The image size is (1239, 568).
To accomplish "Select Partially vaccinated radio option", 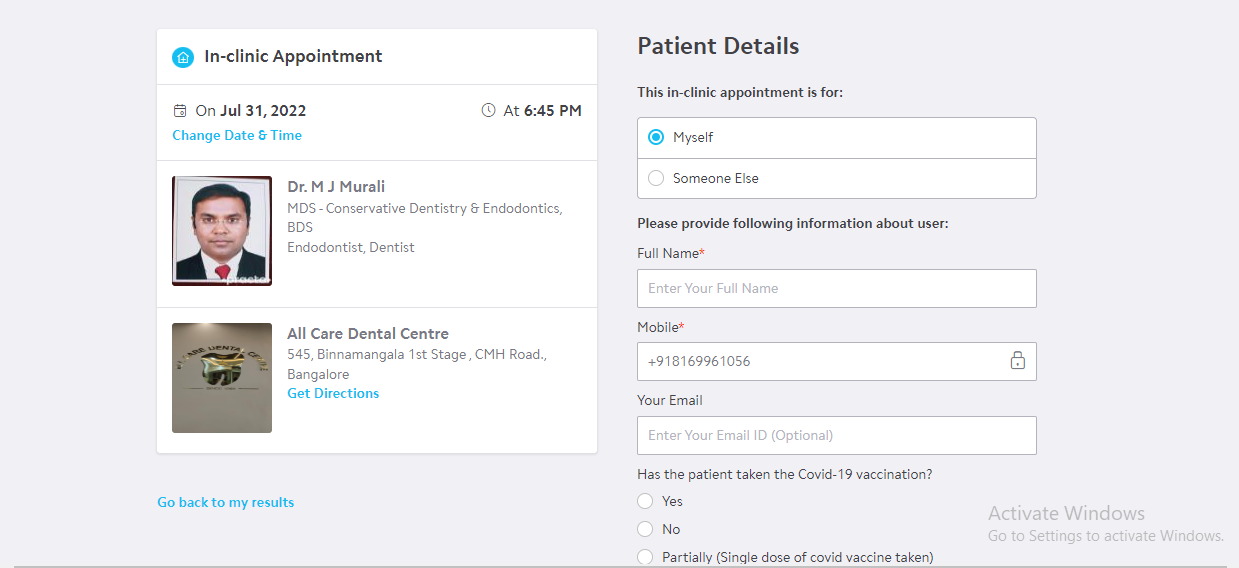I will [x=645, y=557].
